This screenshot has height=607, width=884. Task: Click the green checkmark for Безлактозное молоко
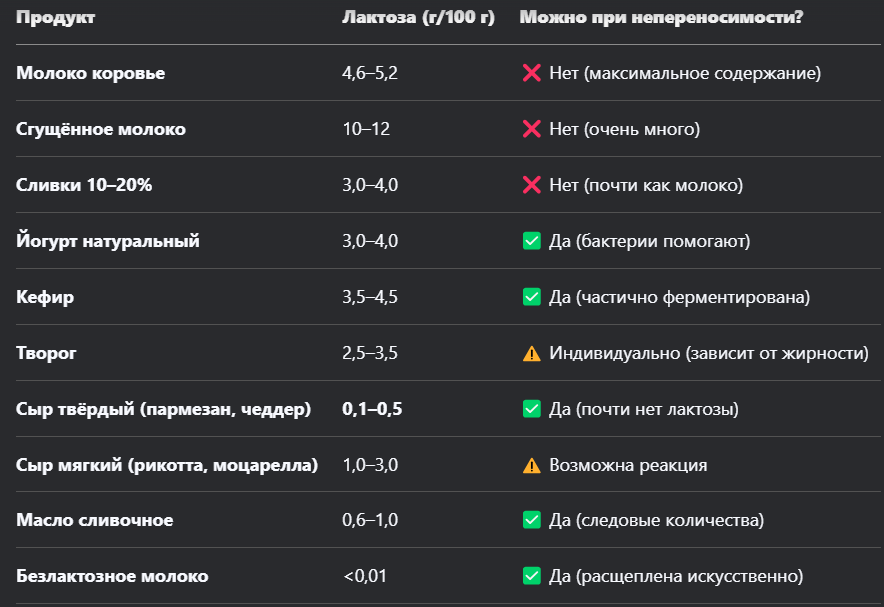531,576
